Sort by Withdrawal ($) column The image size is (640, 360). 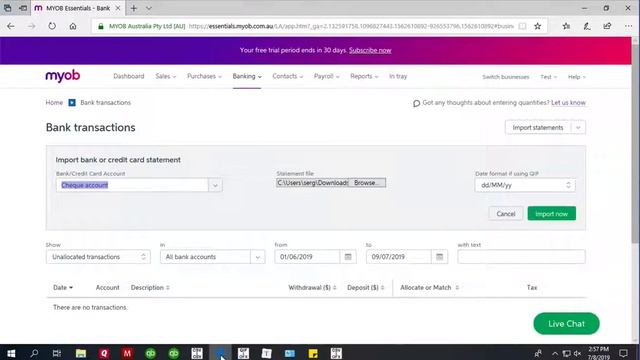click(312, 287)
